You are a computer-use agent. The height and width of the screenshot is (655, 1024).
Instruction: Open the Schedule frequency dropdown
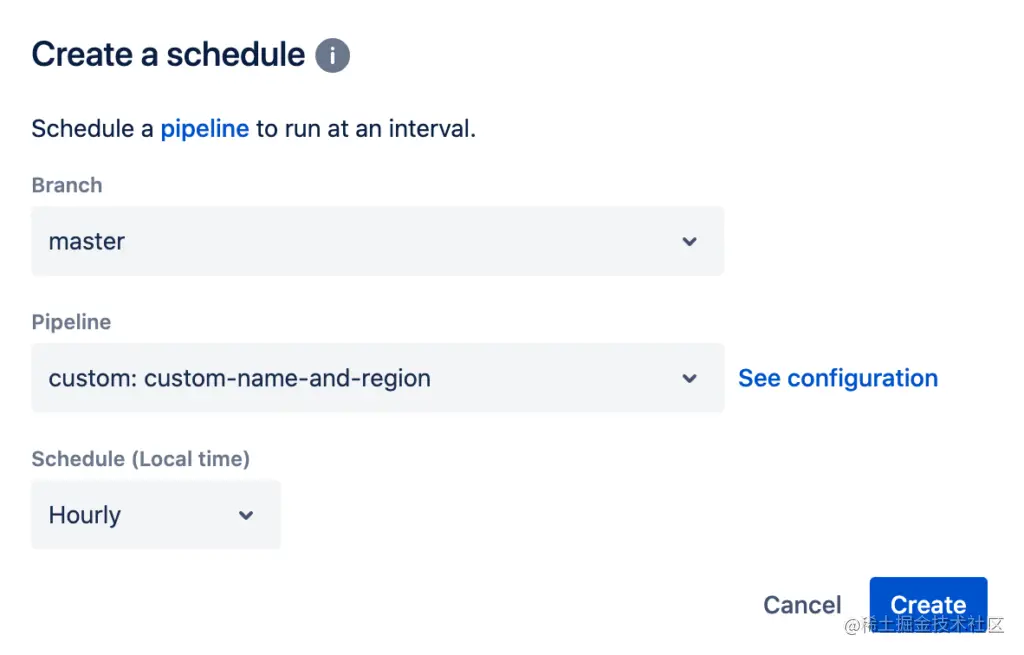[155, 515]
